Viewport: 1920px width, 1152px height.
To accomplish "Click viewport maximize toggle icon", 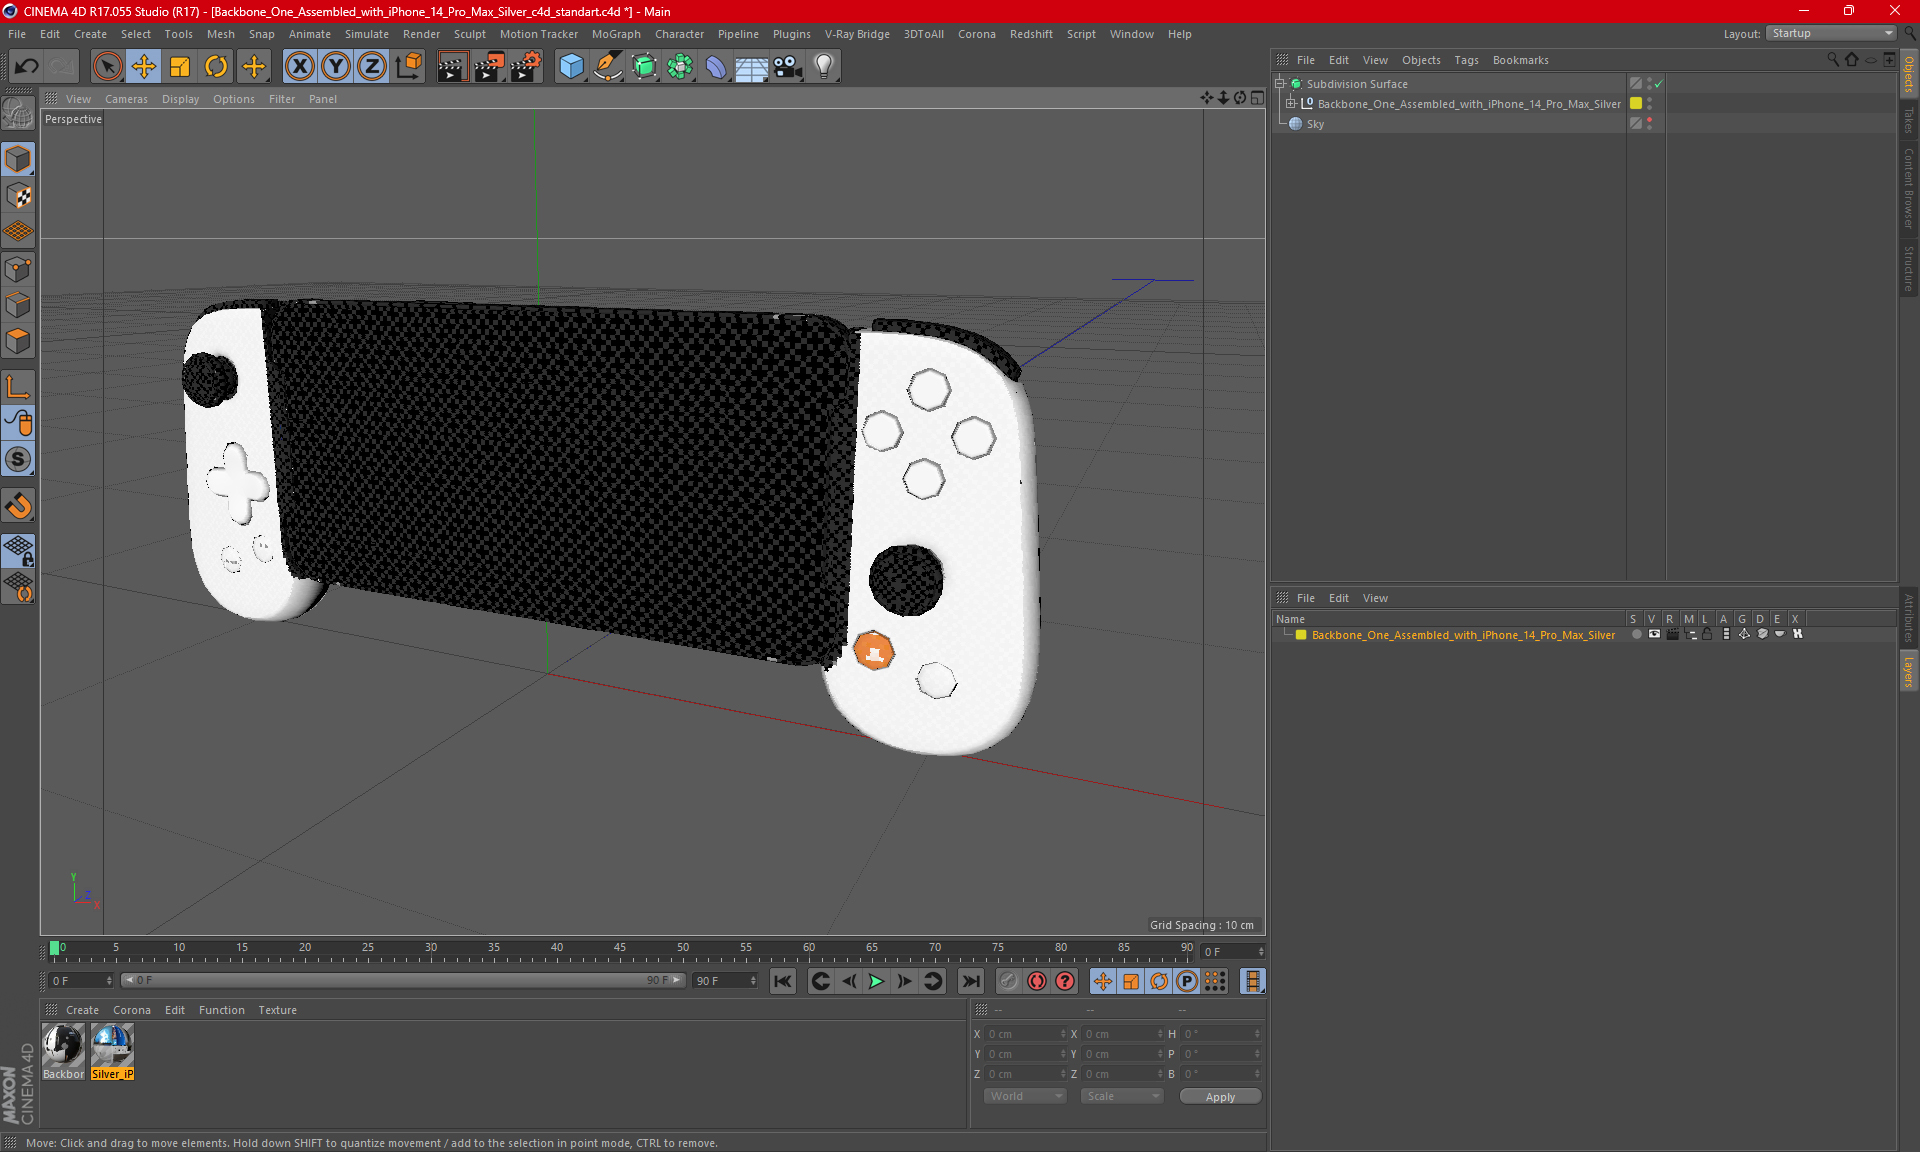I will pyautogui.click(x=1257, y=98).
